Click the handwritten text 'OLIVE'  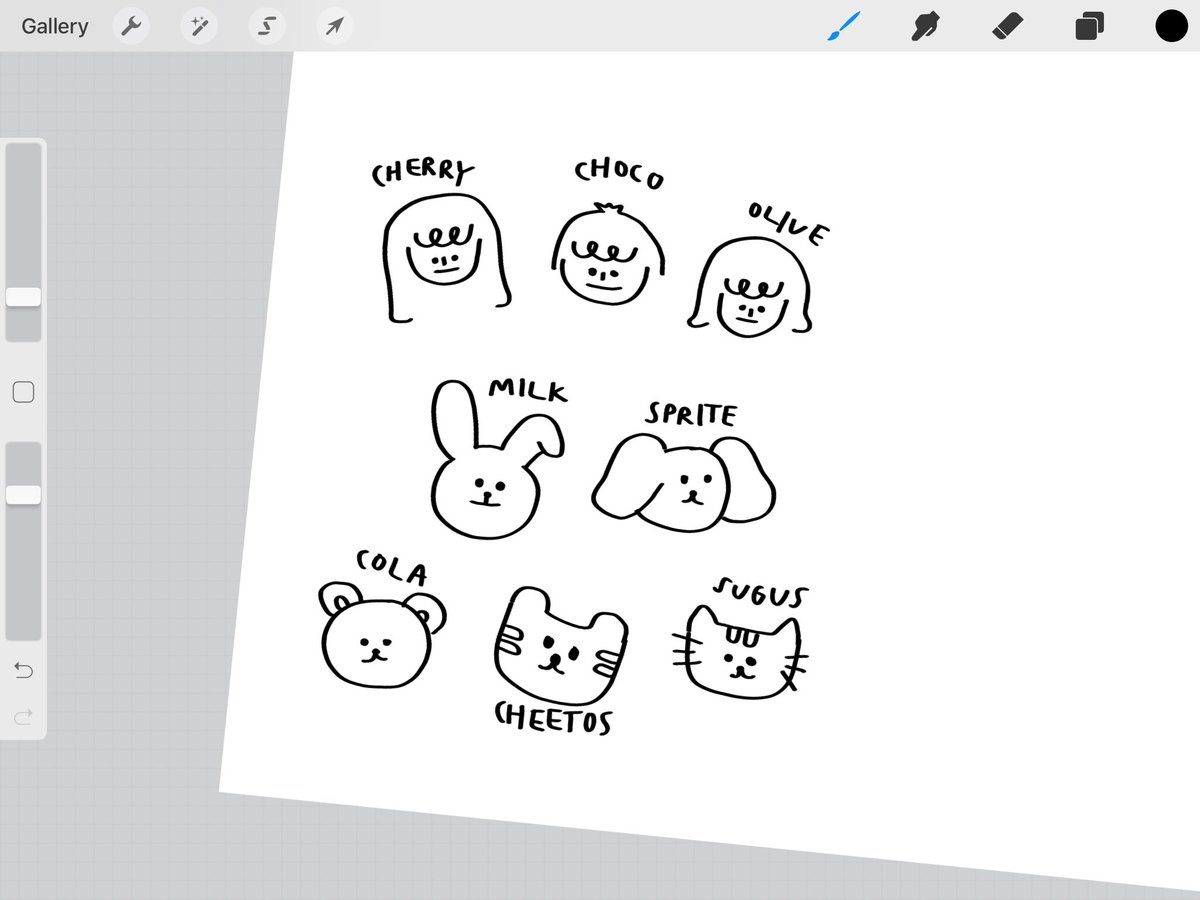[788, 225]
